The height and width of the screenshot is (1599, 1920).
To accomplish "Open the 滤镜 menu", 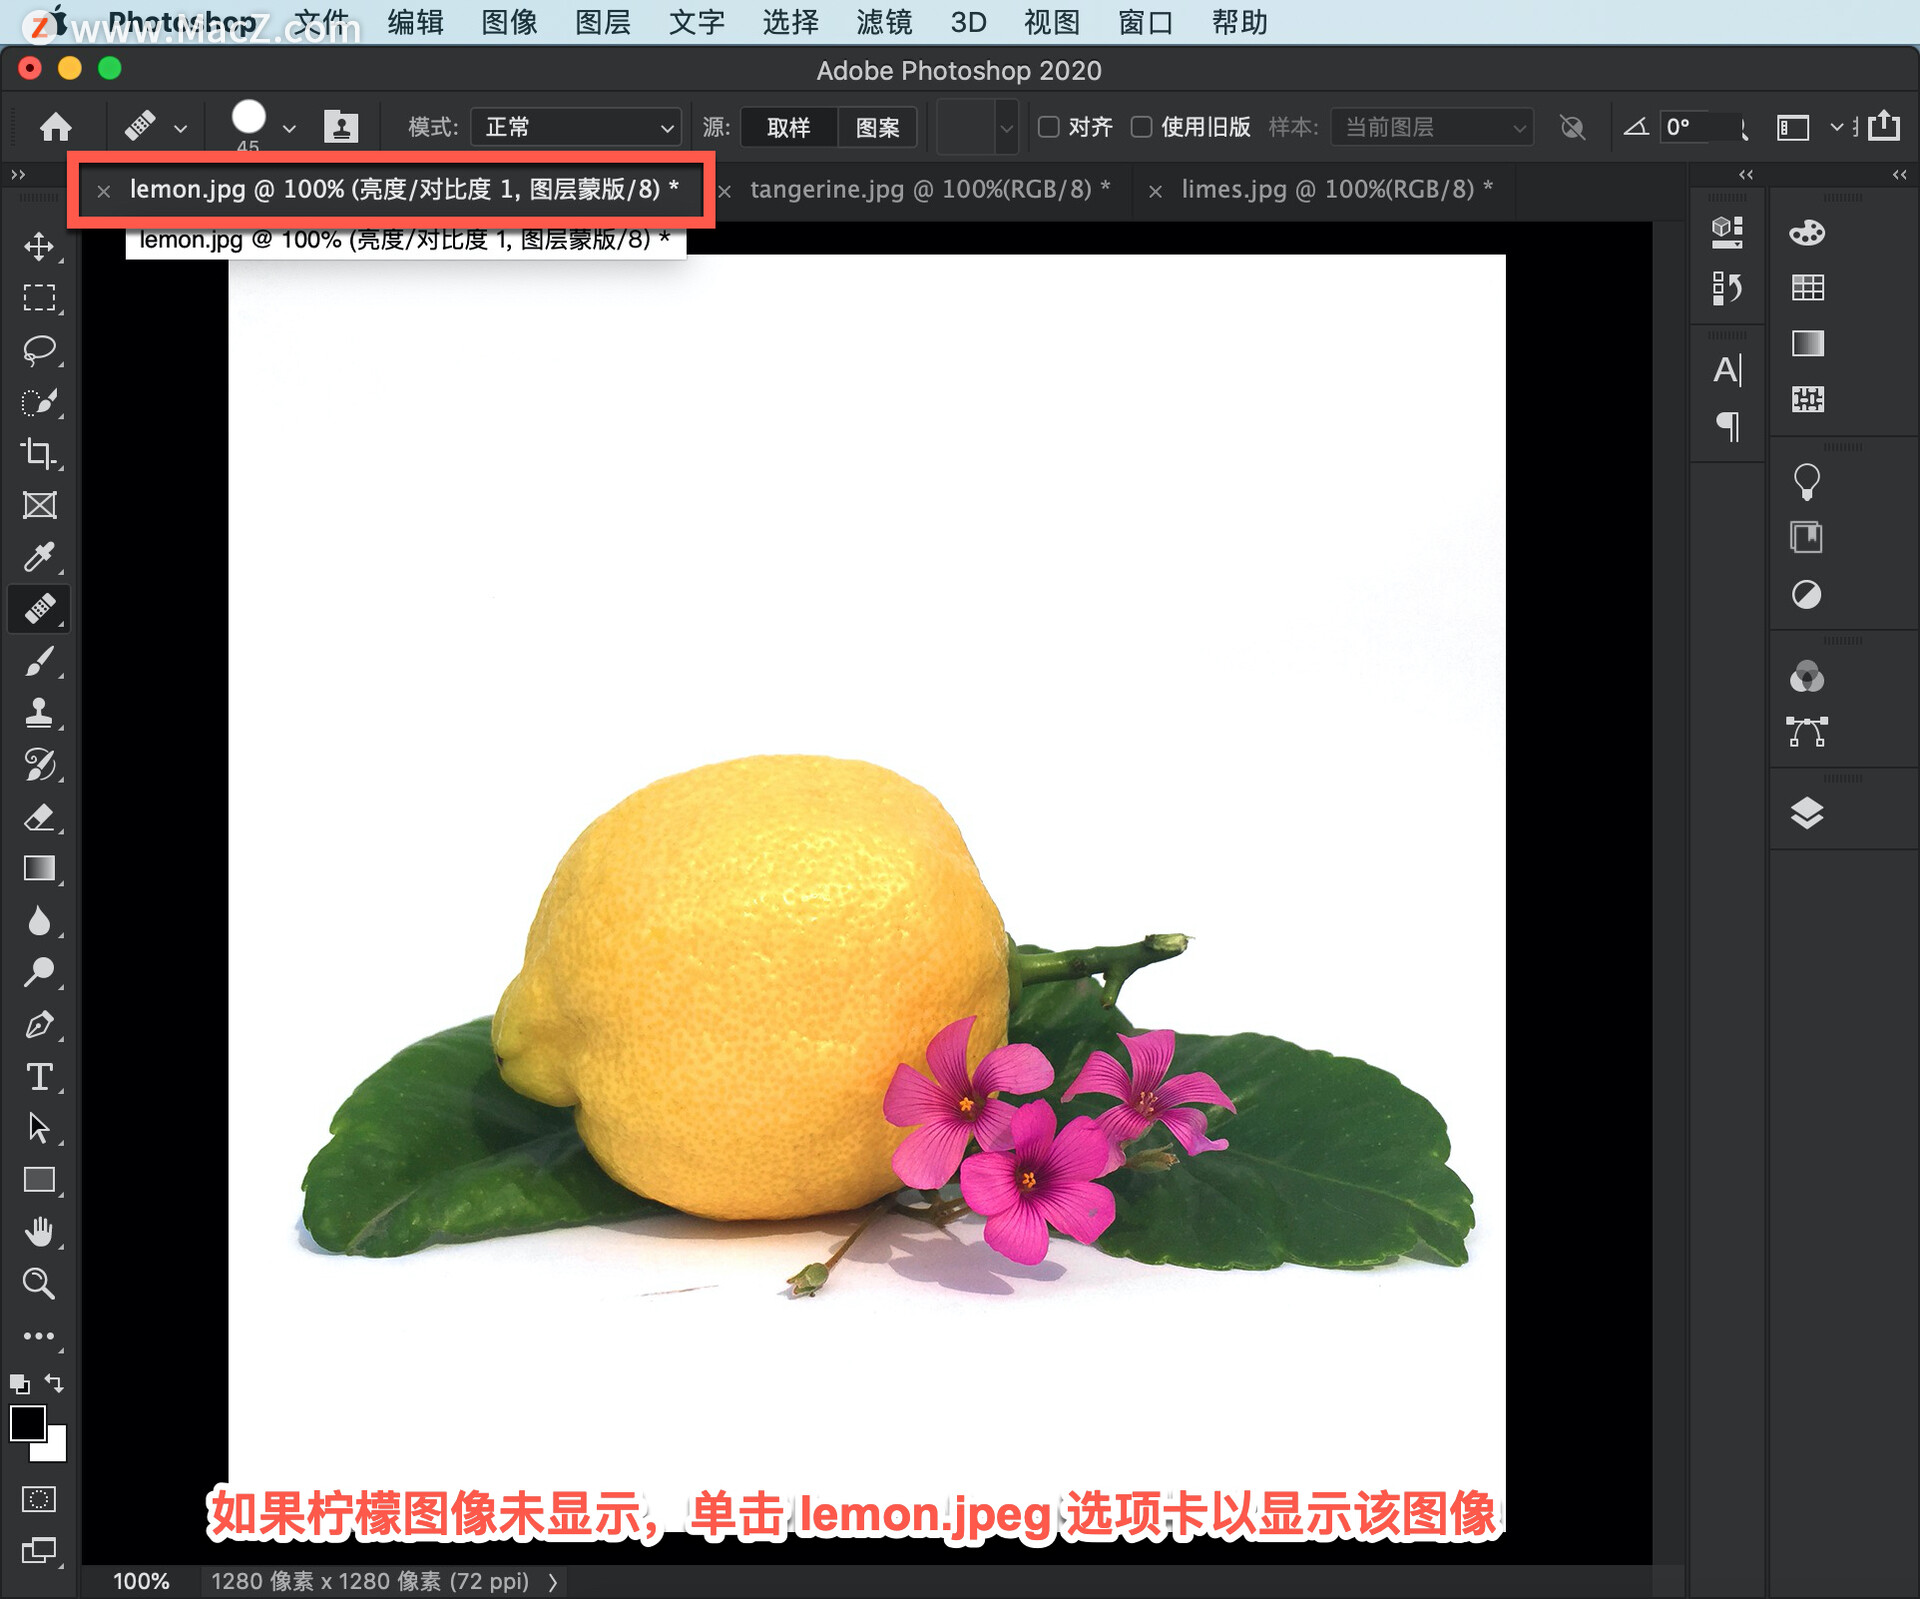I will (884, 22).
